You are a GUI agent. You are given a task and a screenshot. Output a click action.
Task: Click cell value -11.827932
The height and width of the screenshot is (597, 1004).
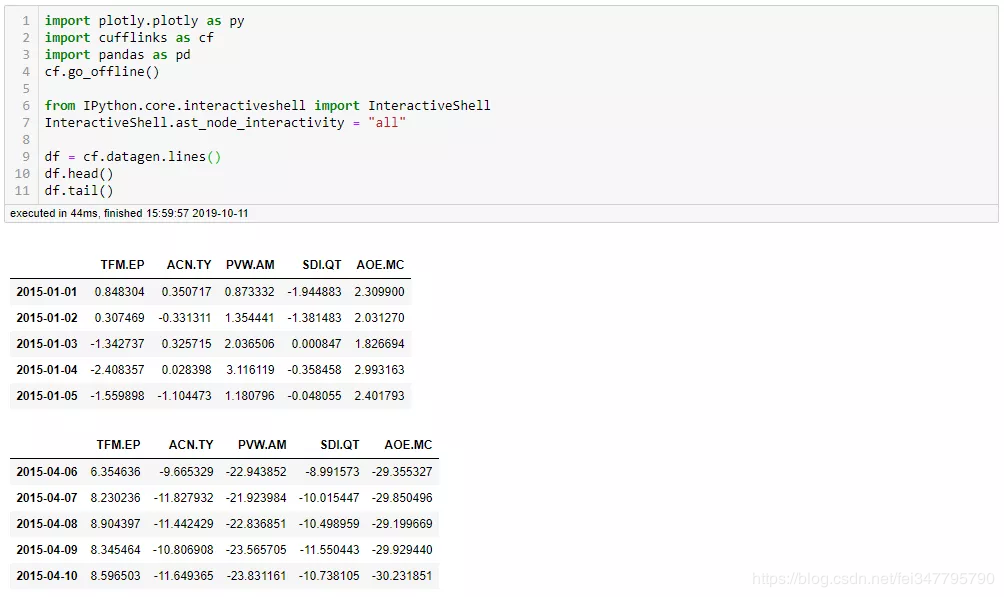click(x=184, y=498)
